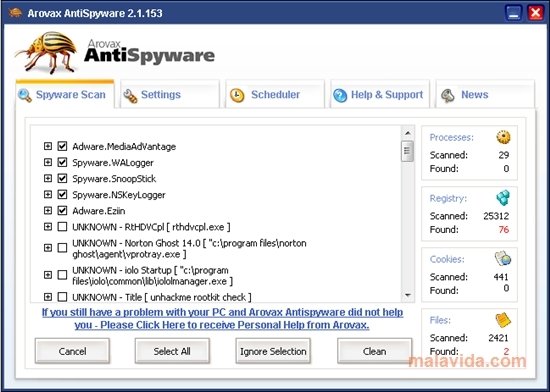Click the title bar beetle icon

pos(15,13)
